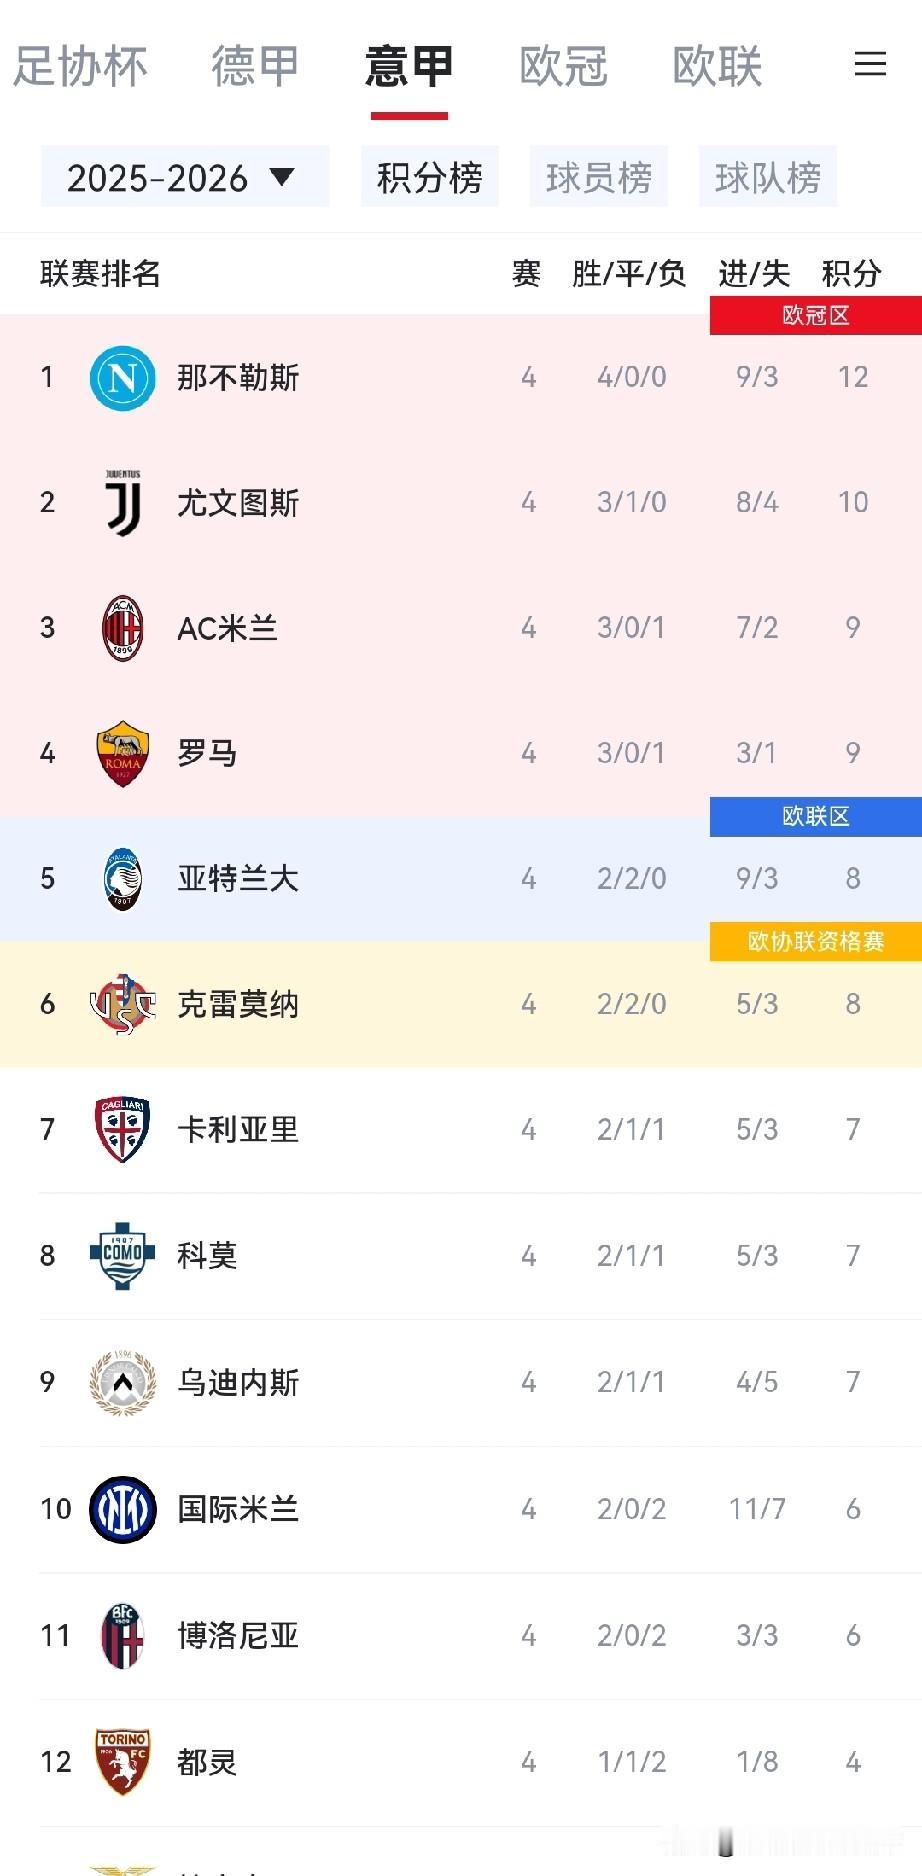This screenshot has height=1876, width=922.
Task: Switch to the 欧冠 tab
Action: pos(563,66)
